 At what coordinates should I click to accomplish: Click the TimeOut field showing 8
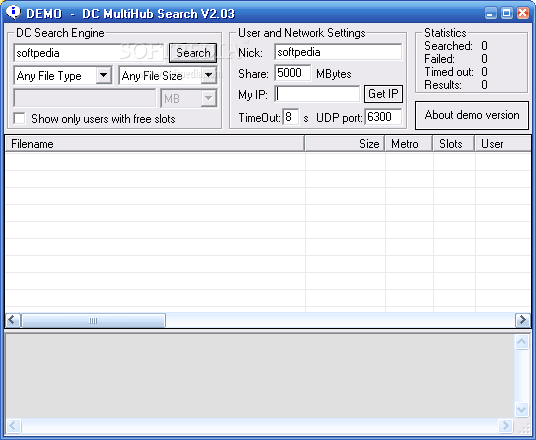tap(291, 117)
